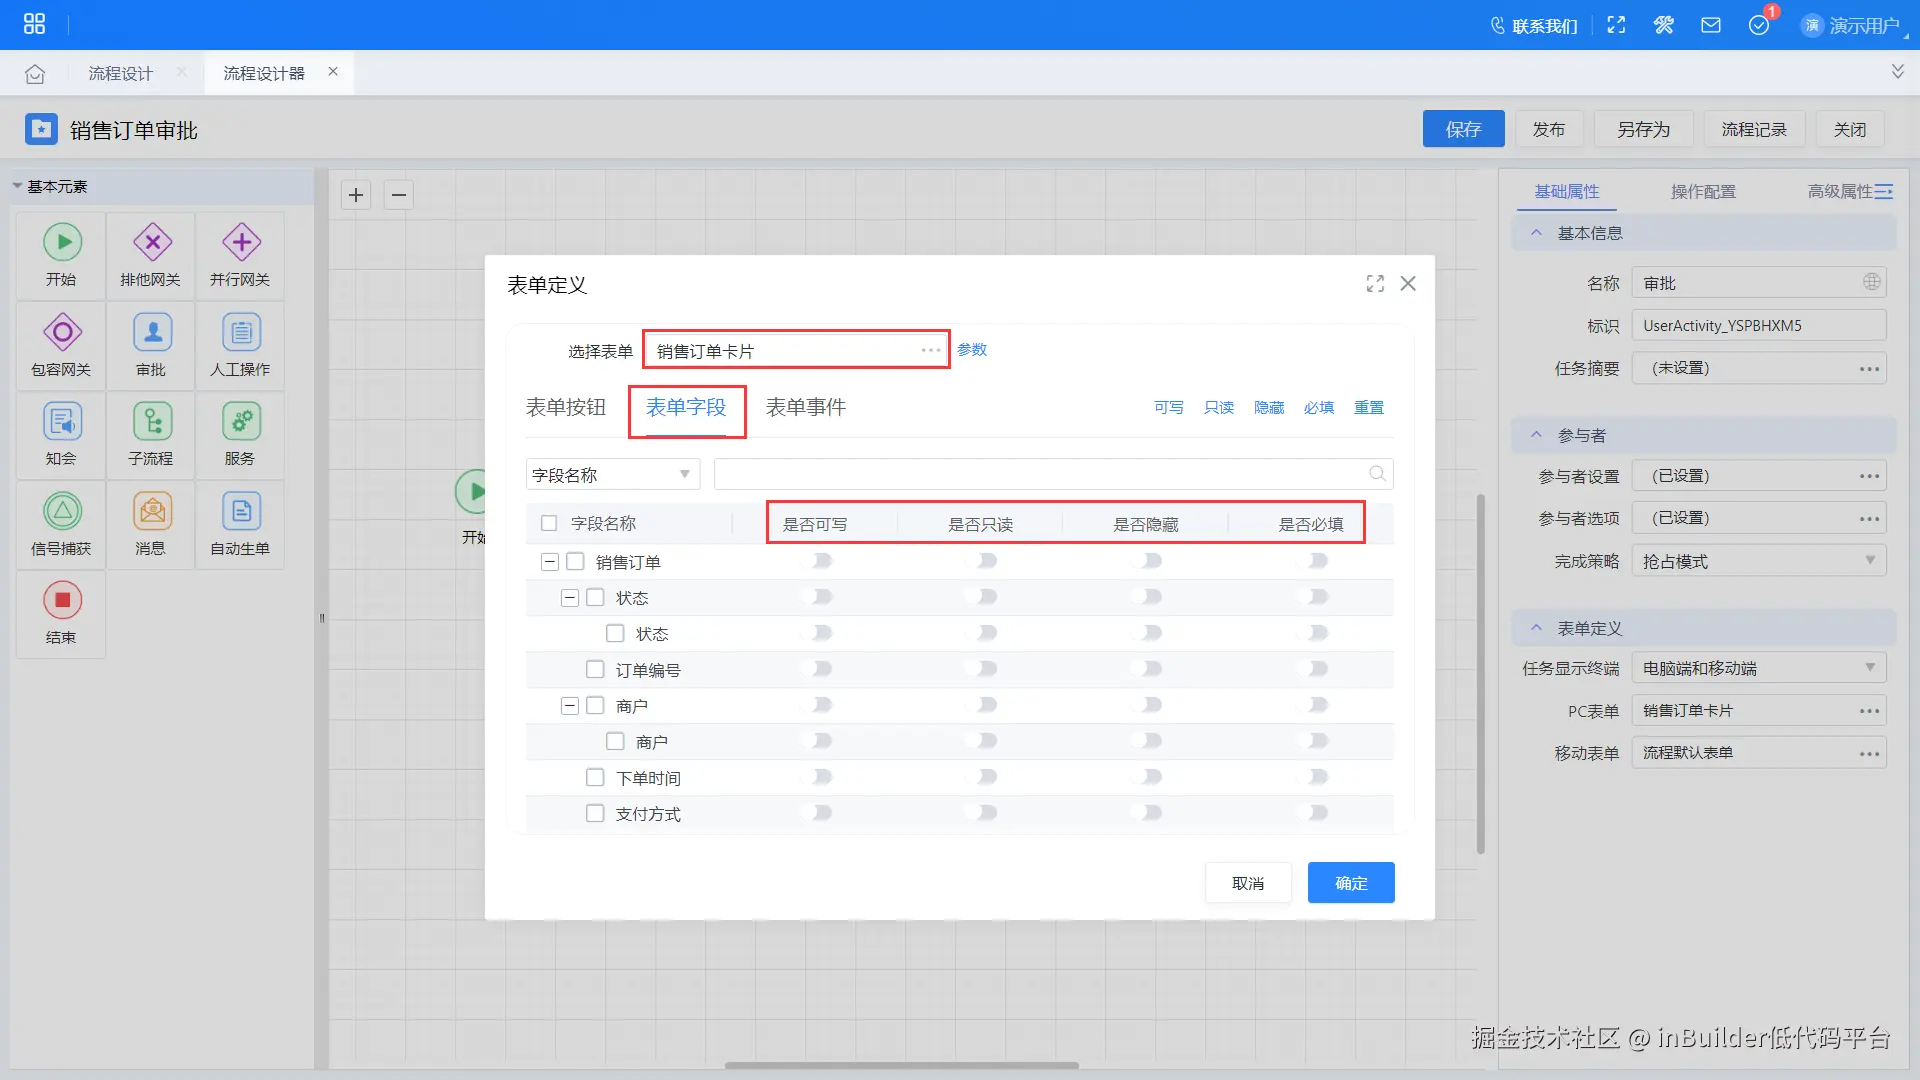
Task: Switch to the 表单事件 tab
Action: coord(805,408)
